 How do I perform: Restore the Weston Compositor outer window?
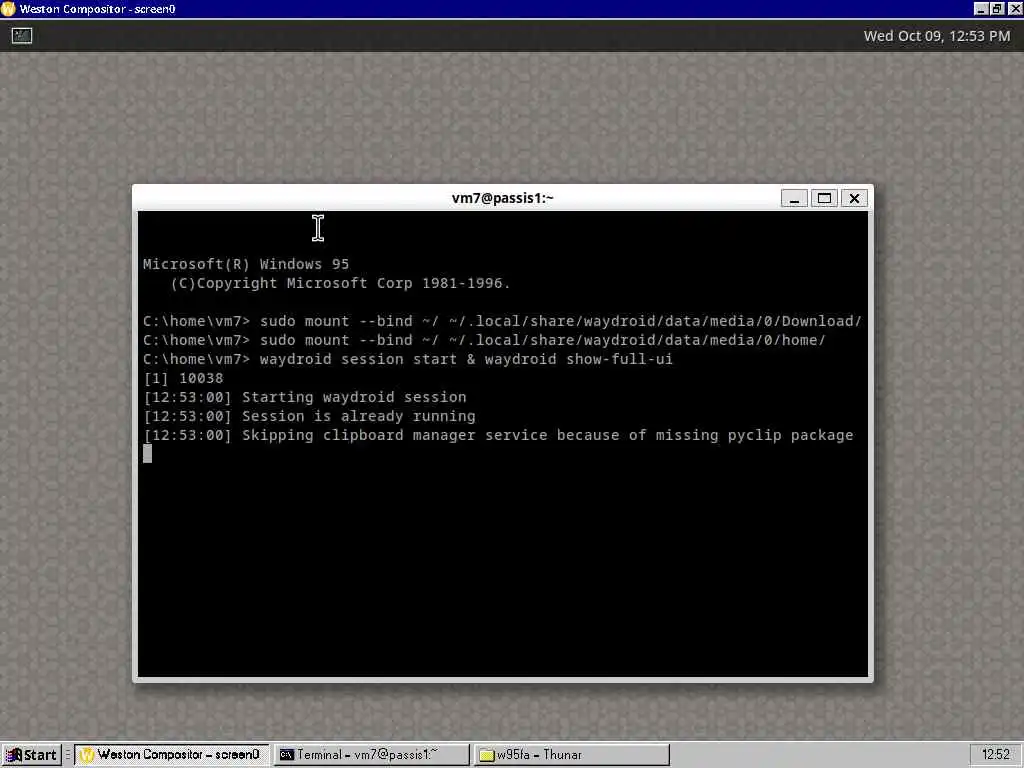[997, 9]
